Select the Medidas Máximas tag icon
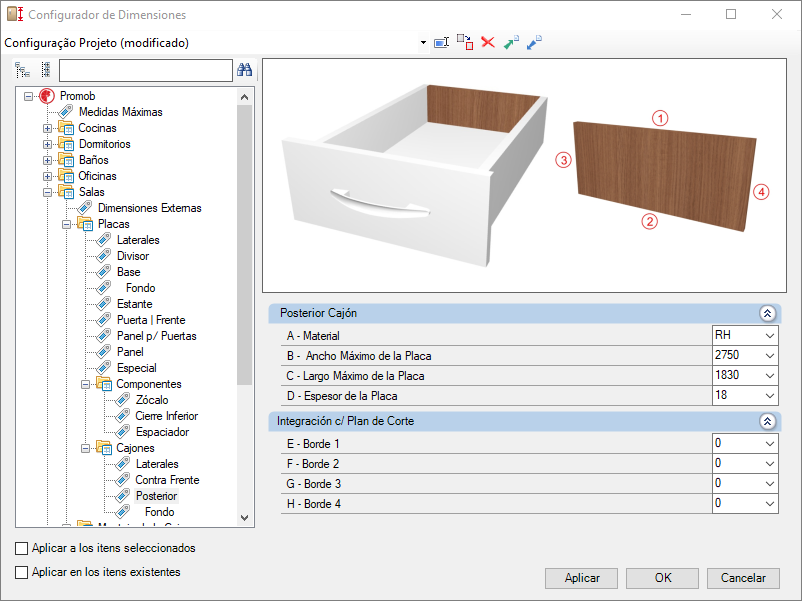Viewport: 802px width, 601px height. click(65, 112)
